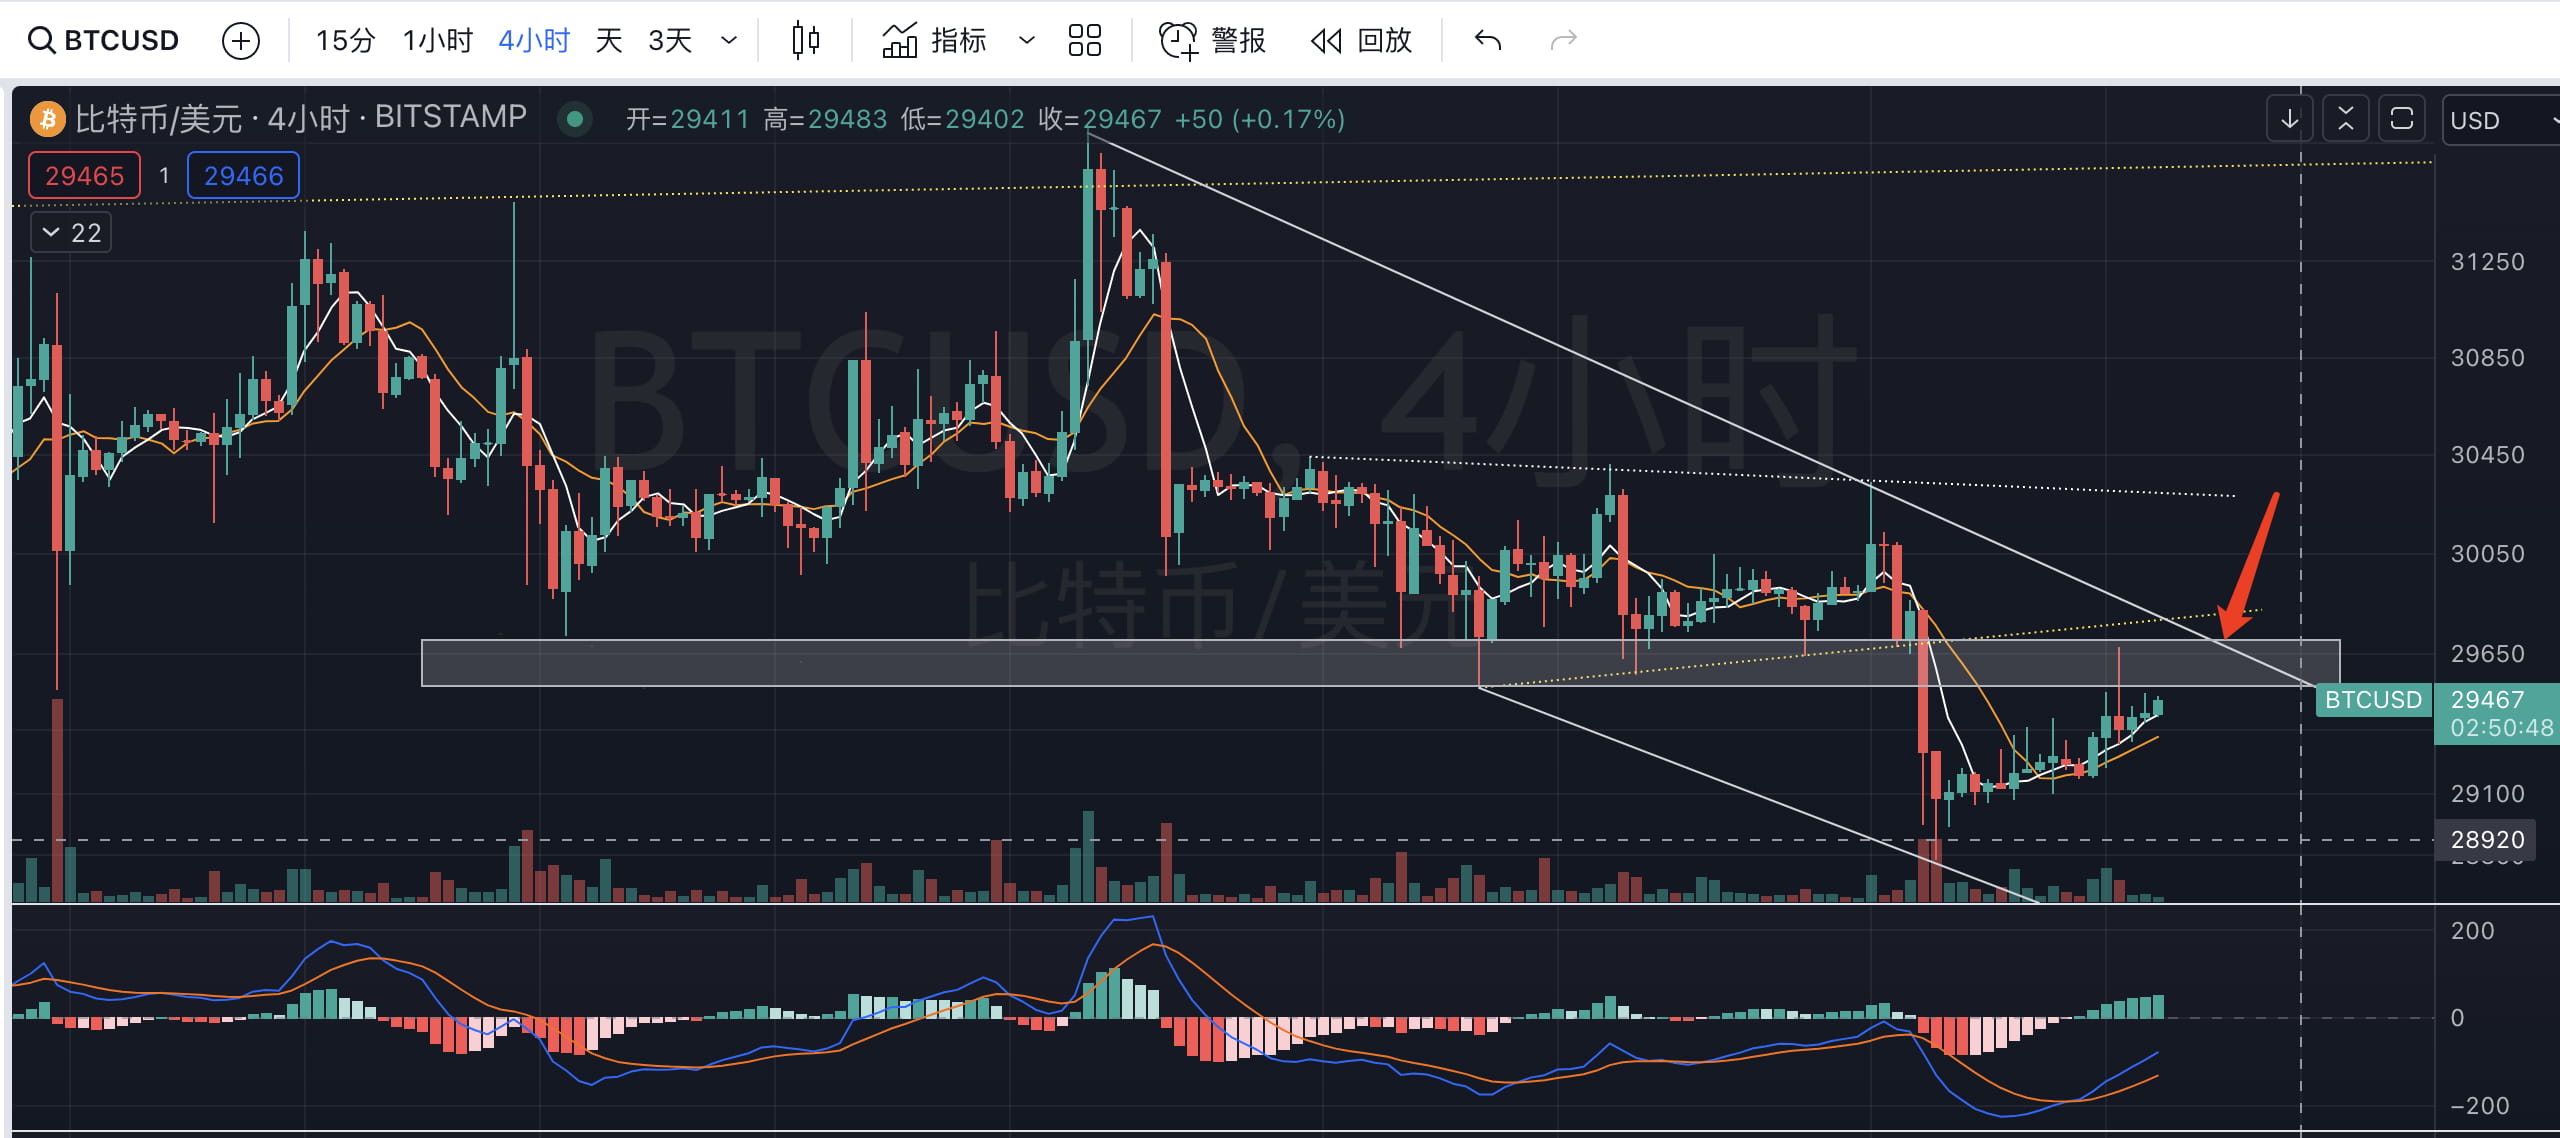The width and height of the screenshot is (2560, 1138).
Task: Click the 高=29483 high value
Action: tap(825, 119)
